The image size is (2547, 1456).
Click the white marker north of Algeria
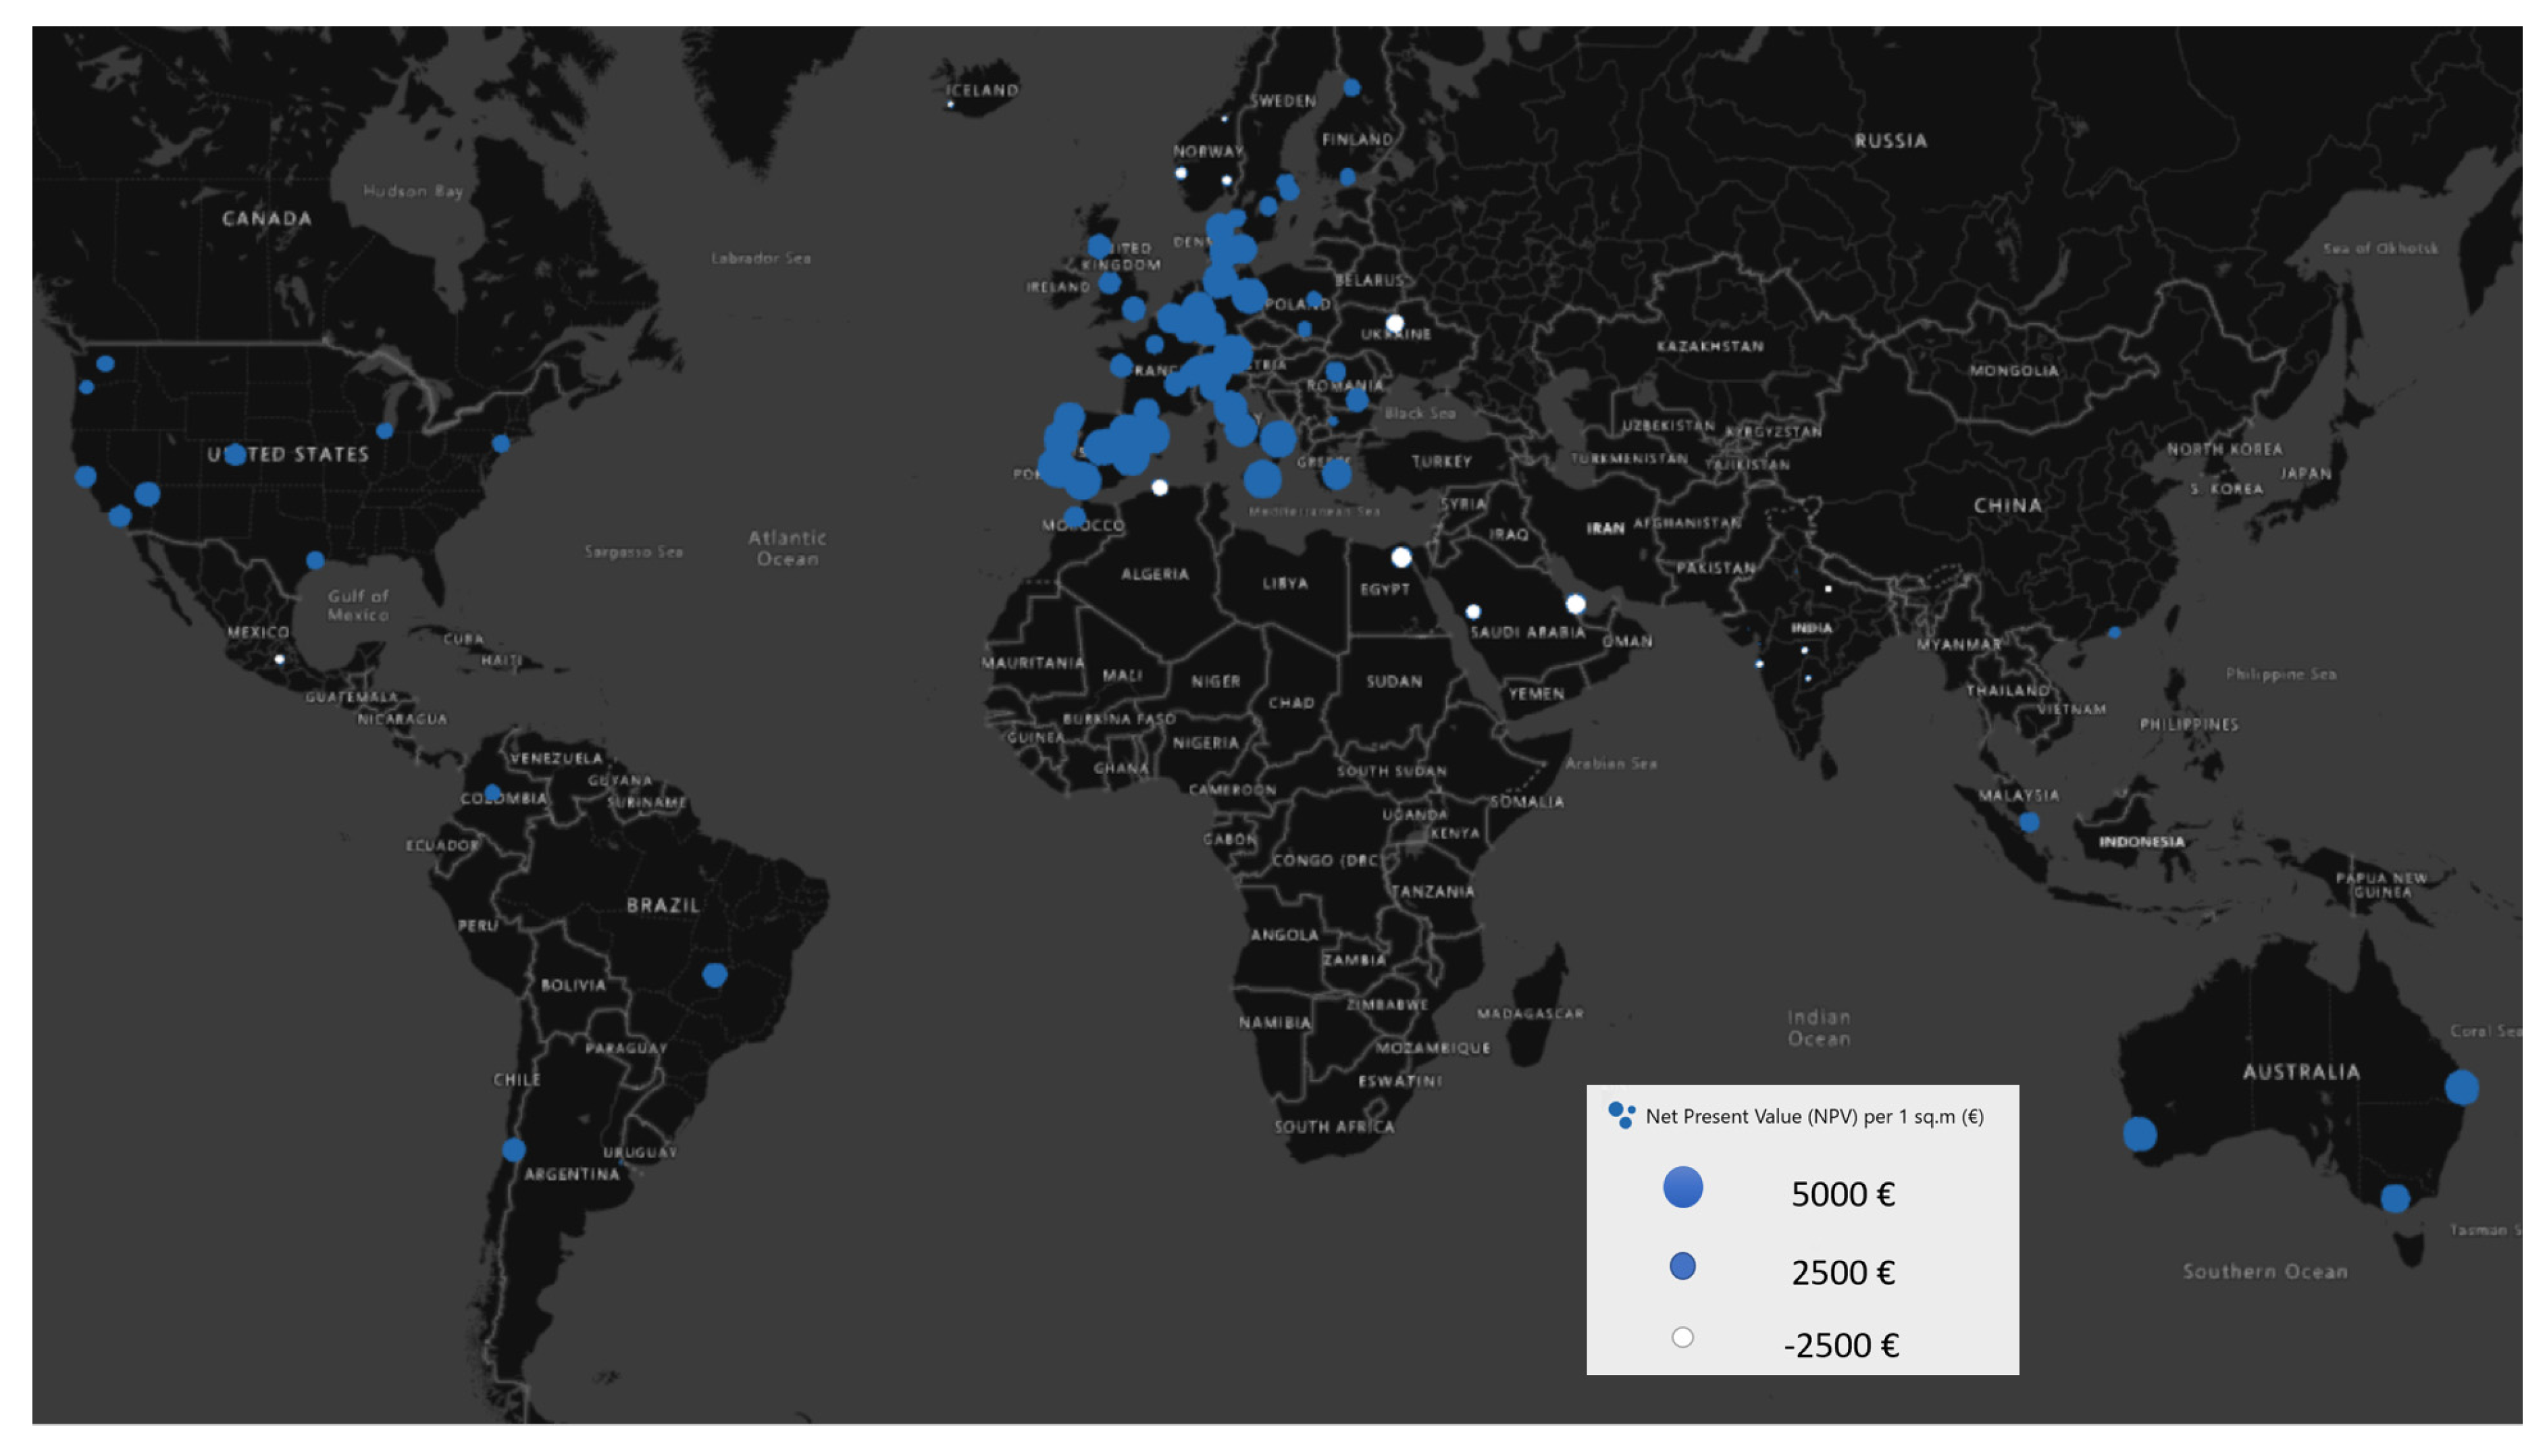1159,488
